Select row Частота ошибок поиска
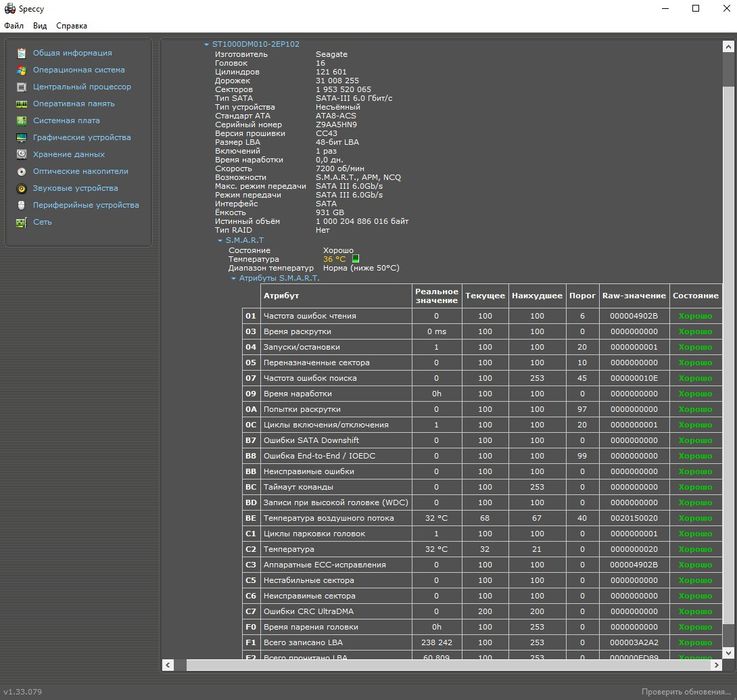Image resolution: width=737 pixels, height=700 pixels. coord(482,378)
